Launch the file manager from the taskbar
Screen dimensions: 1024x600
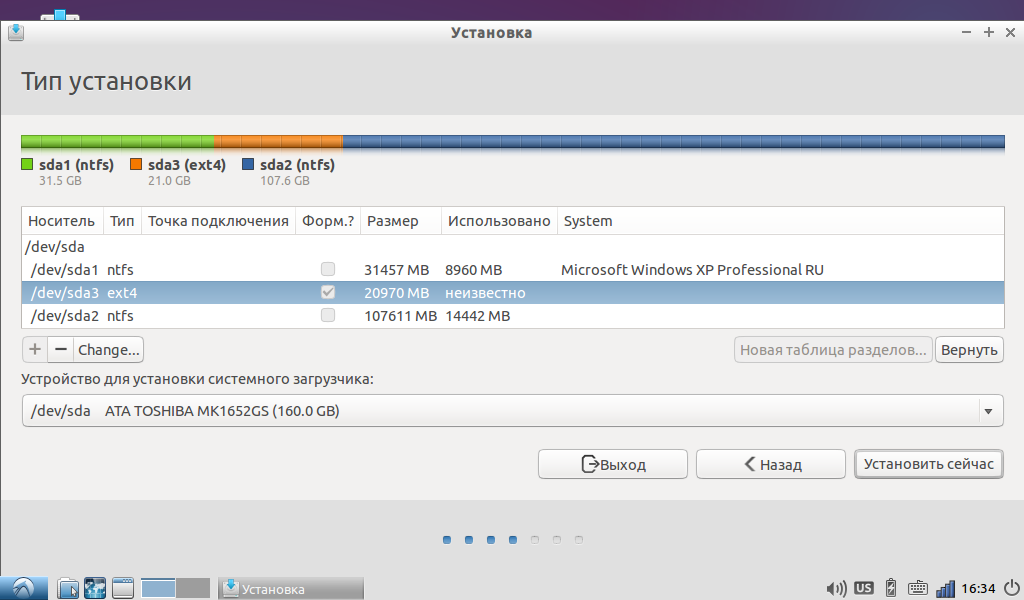coord(68,588)
